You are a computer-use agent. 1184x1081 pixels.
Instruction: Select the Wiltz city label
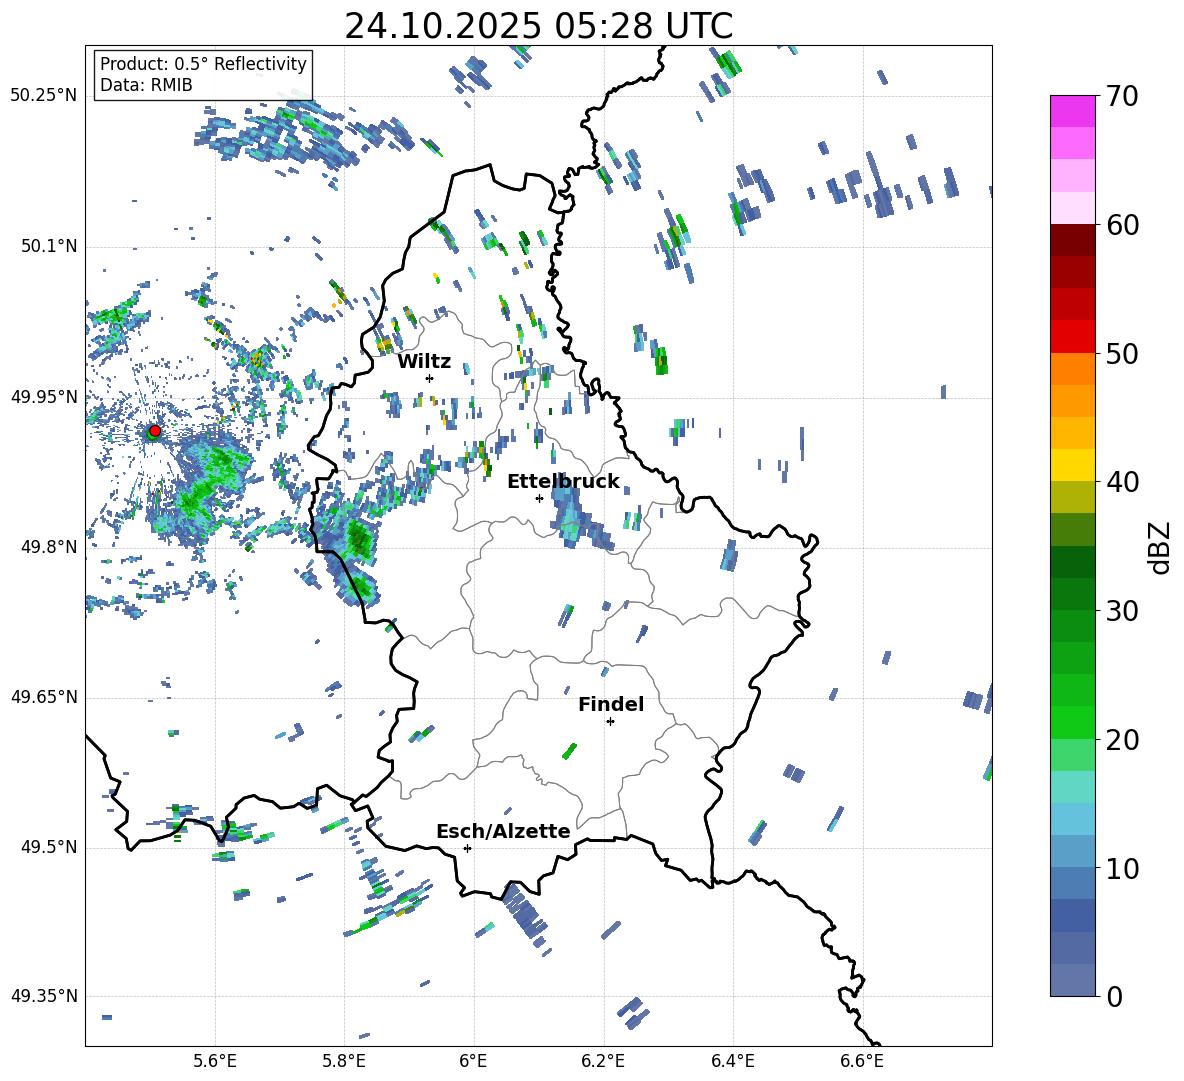point(424,361)
